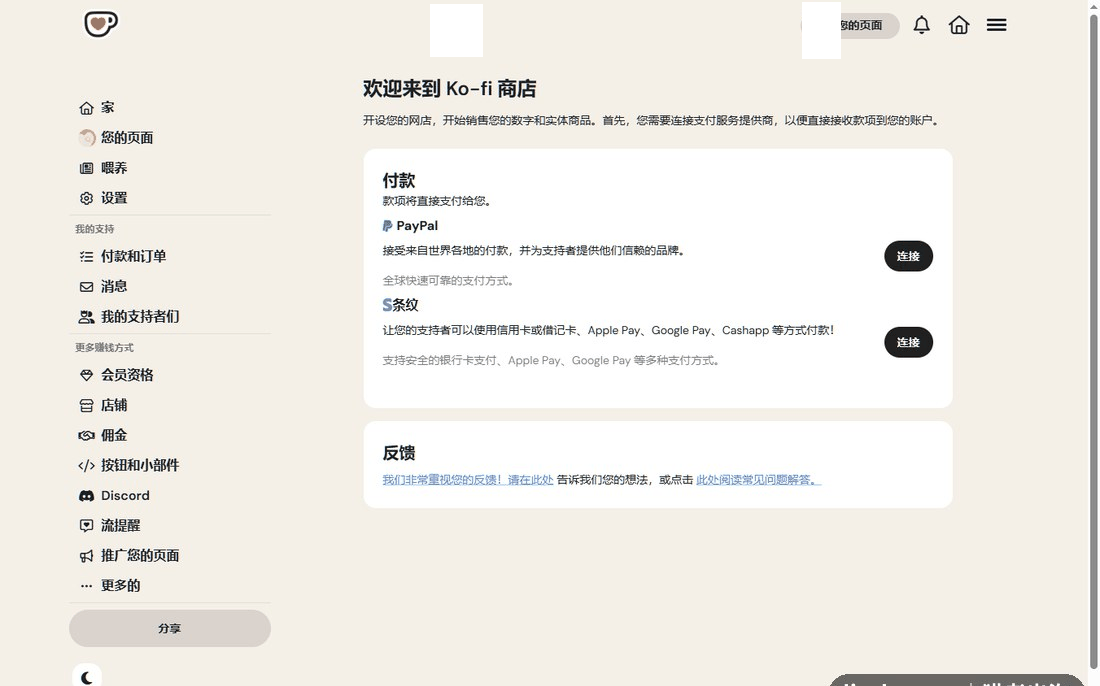Viewport: 1100px width, 686px height.
Task: Click the 喂养 label in sidebar
Action: 114,168
